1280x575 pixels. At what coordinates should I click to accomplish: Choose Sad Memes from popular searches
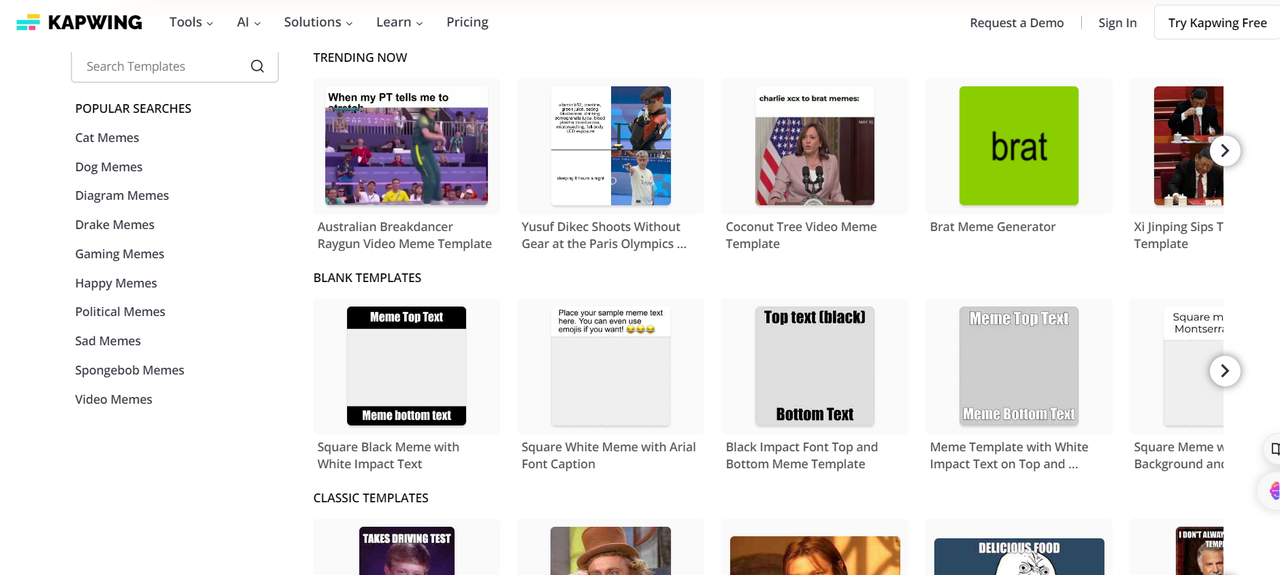click(x=108, y=341)
